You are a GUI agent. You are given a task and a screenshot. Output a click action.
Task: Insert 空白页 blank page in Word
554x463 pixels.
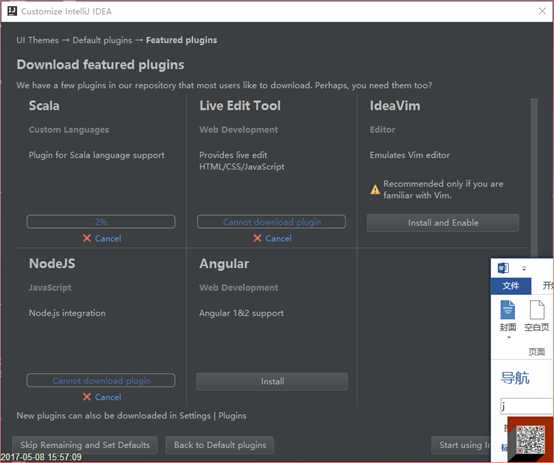[537, 316]
